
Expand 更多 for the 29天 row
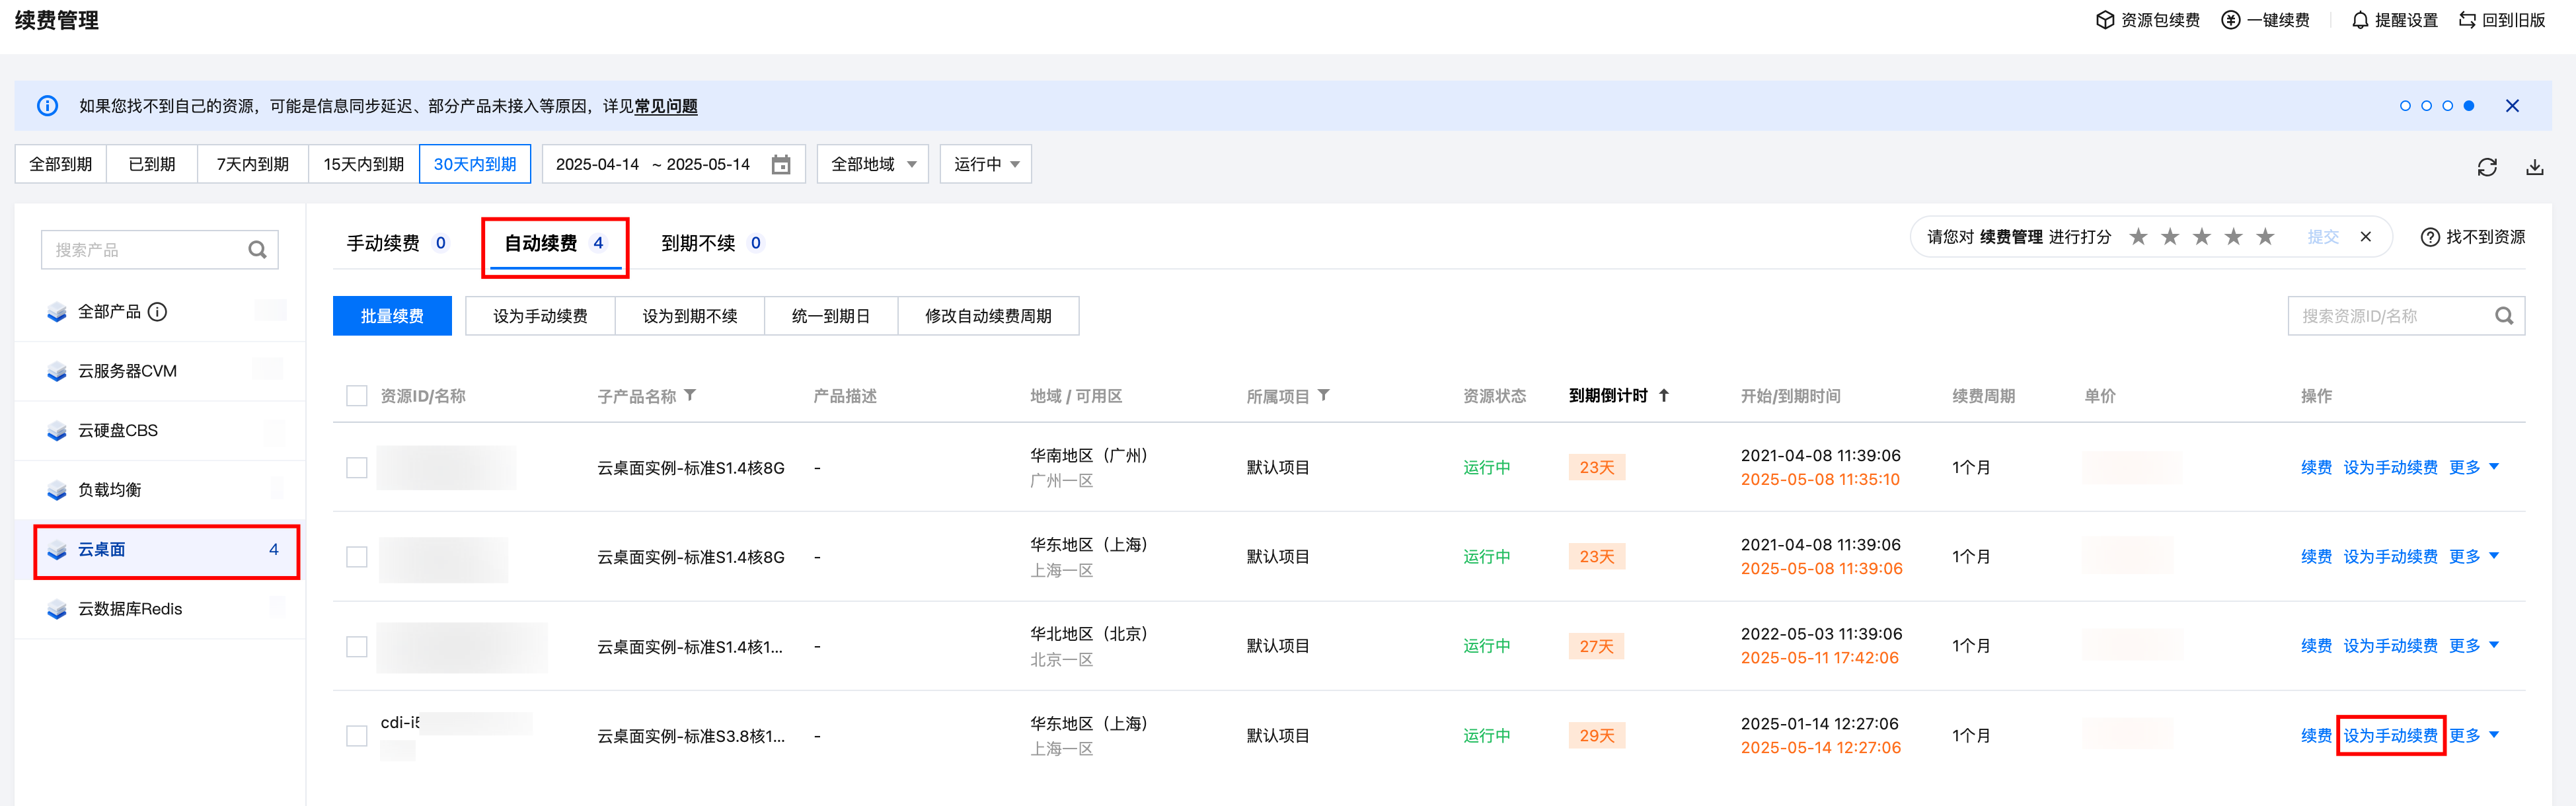tap(2474, 736)
